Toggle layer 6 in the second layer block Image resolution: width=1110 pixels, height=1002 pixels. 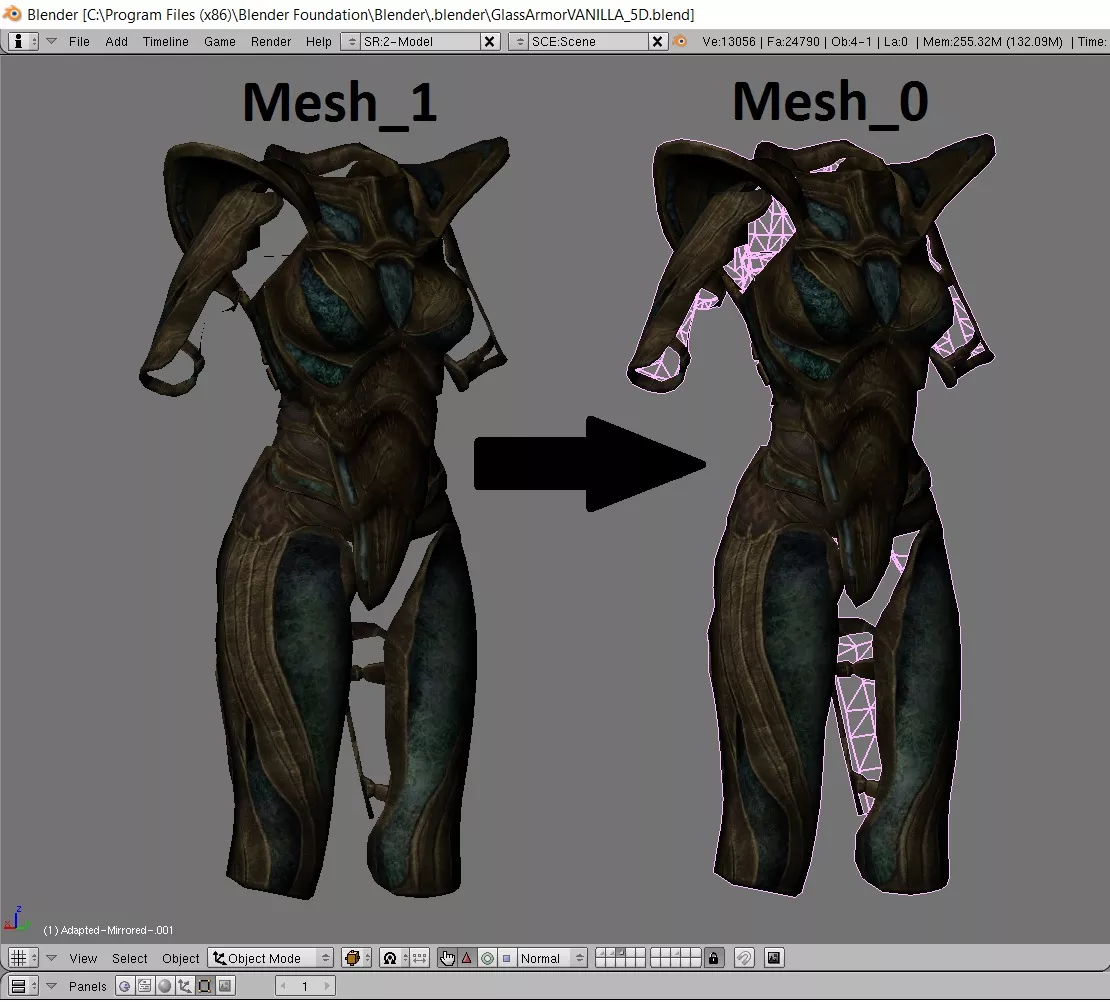[x=655, y=953]
